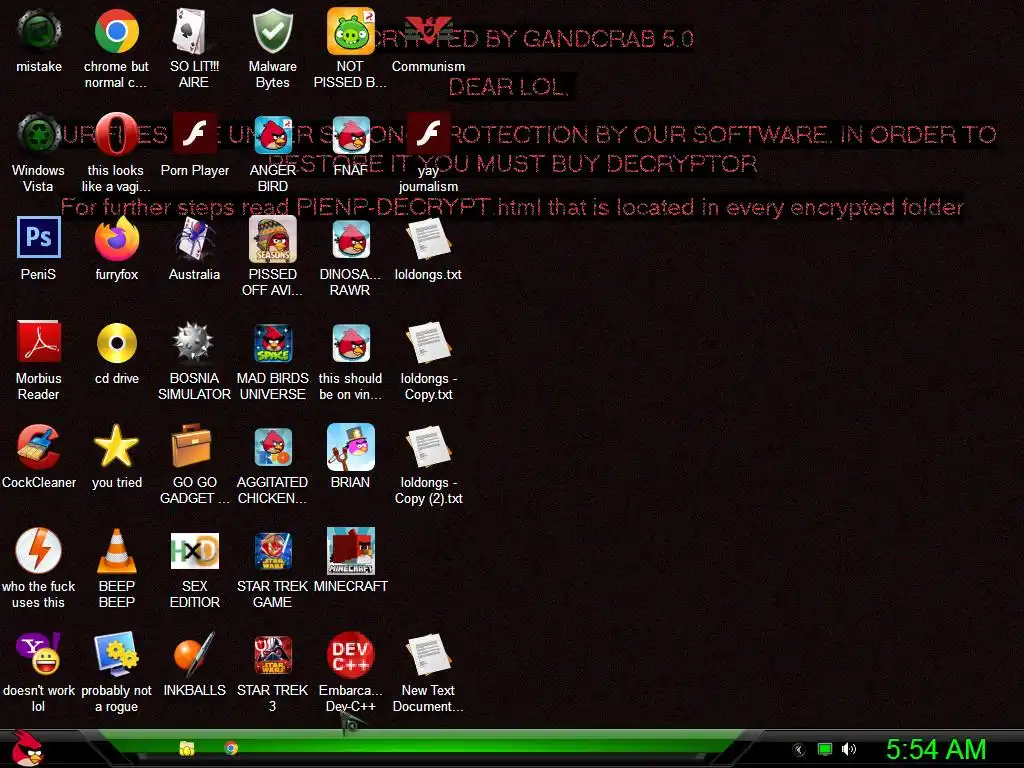1024x768 pixels.
Task: Click the 'NOT PISSED B...' green pig icon
Action: 350,31
